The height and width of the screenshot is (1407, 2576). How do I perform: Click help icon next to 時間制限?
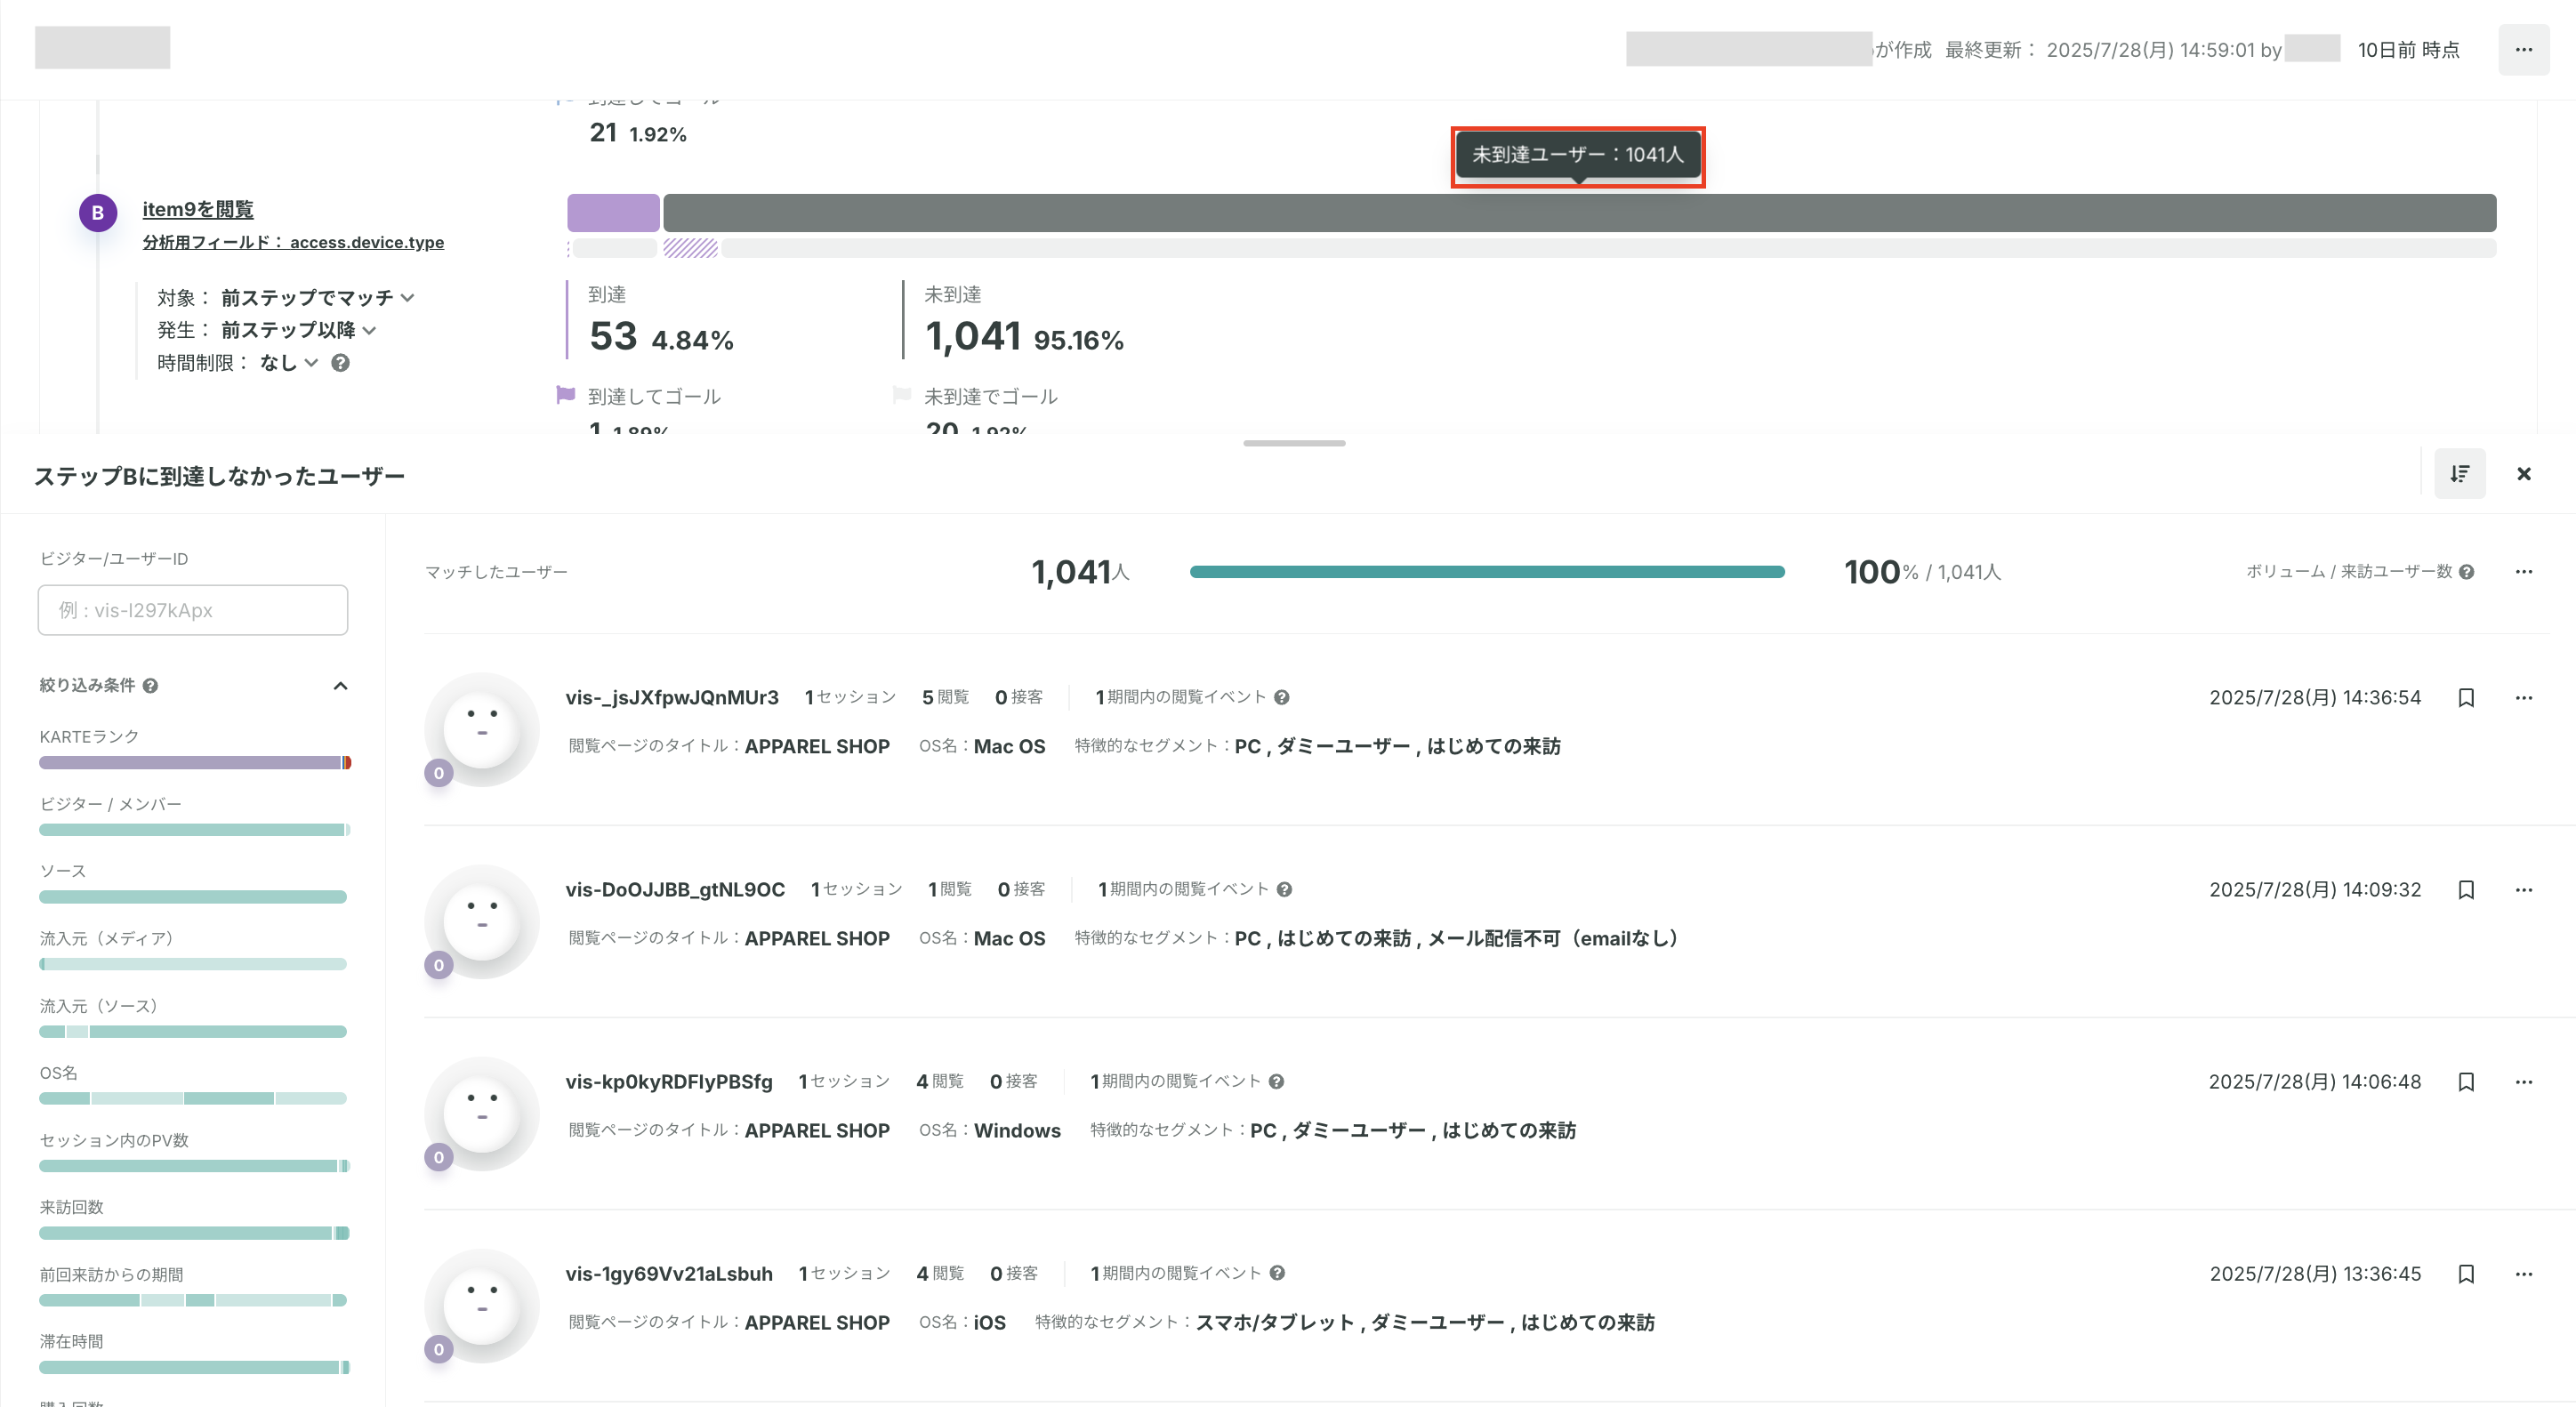point(340,363)
